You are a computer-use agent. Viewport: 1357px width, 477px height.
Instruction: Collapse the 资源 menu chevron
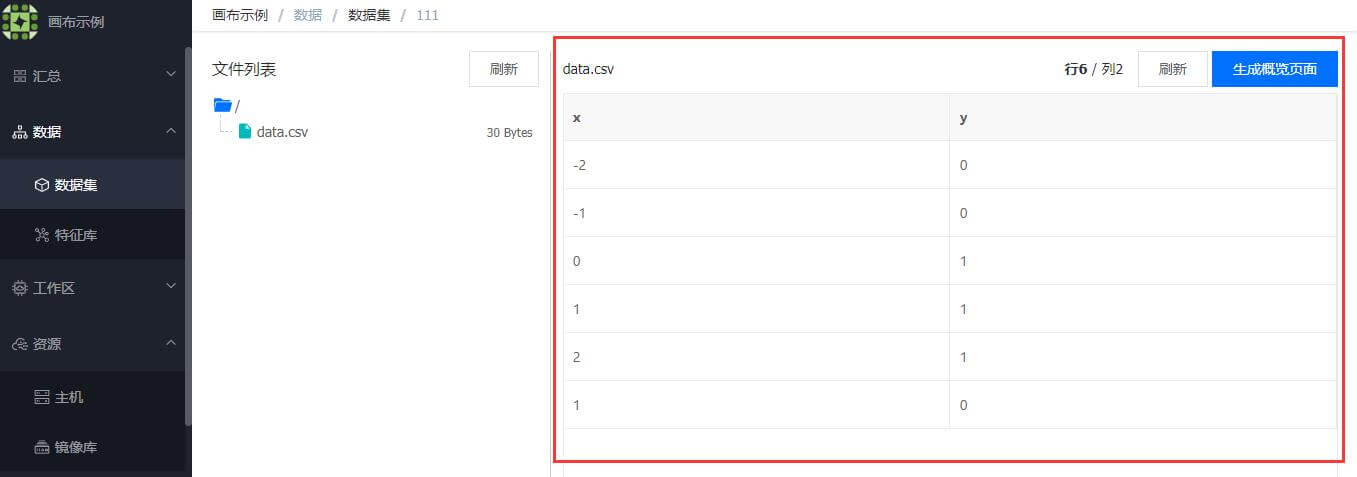[171, 343]
